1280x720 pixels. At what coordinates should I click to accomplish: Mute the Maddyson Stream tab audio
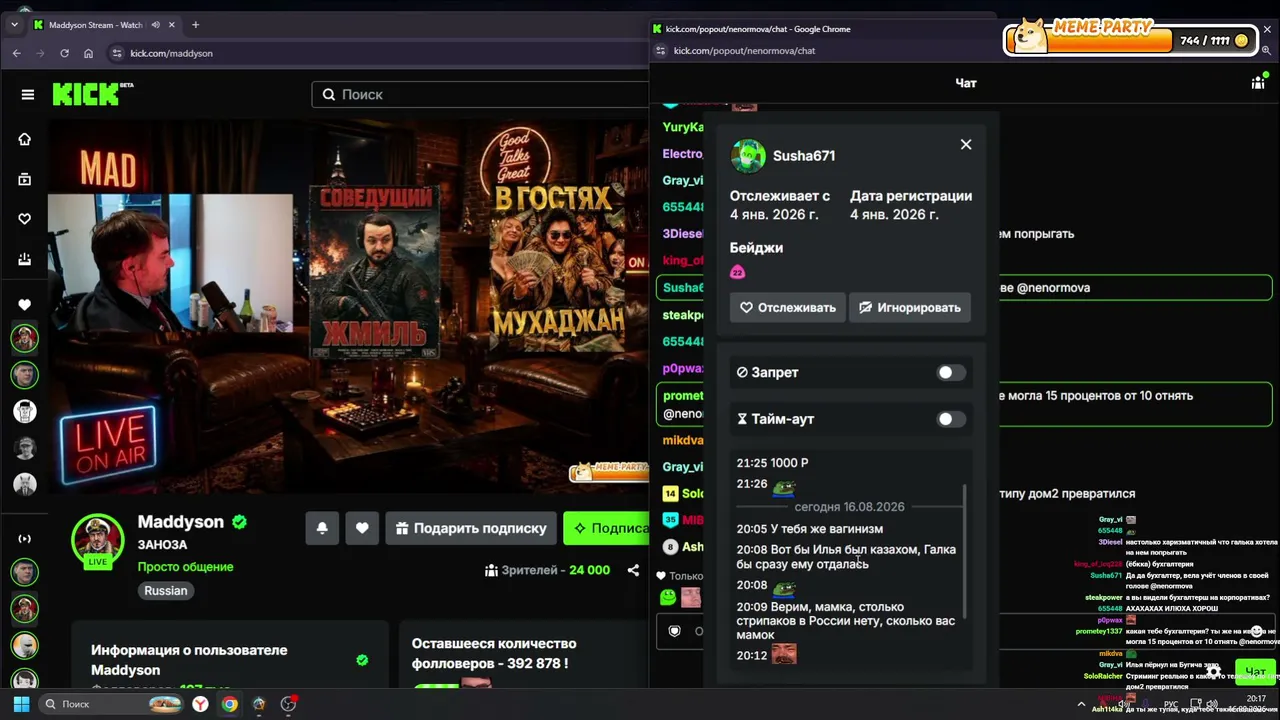(x=156, y=25)
